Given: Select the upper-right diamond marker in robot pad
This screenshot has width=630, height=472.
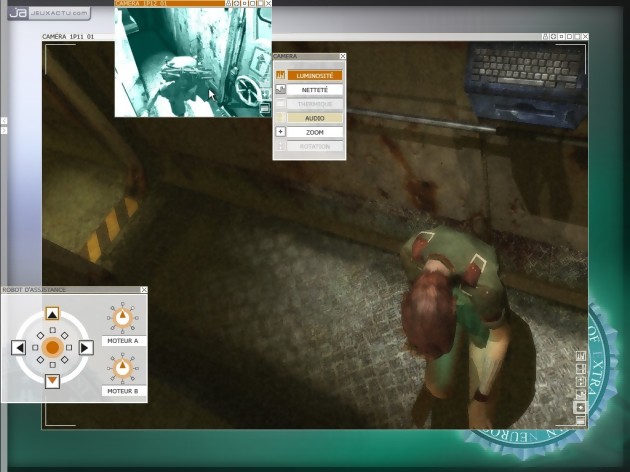Looking at the screenshot, I should (x=65, y=335).
